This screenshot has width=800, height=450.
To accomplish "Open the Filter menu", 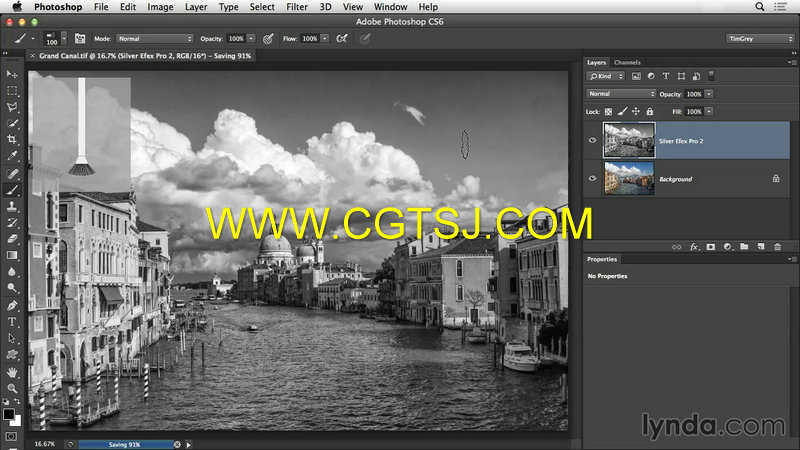I will [x=296, y=7].
